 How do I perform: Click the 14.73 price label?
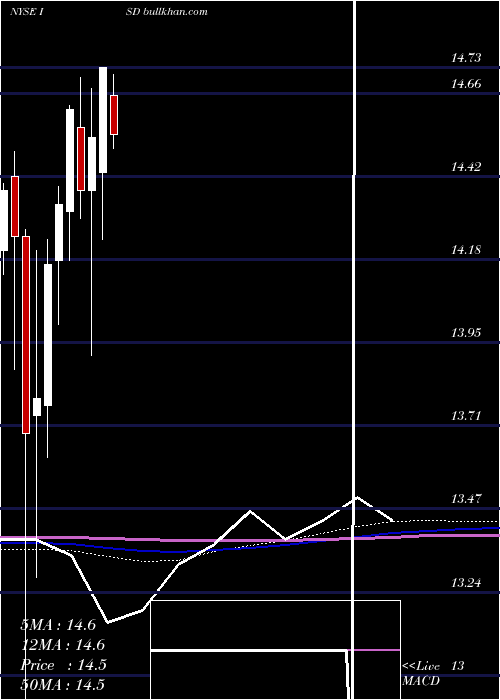(466, 58)
